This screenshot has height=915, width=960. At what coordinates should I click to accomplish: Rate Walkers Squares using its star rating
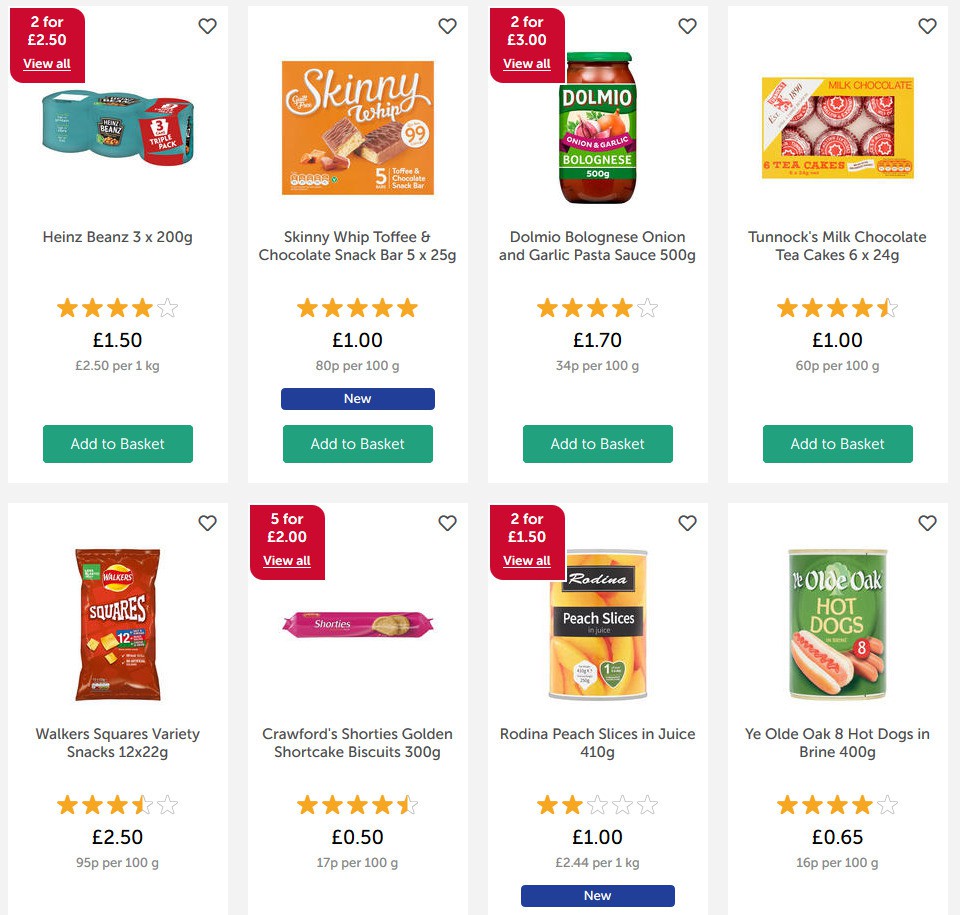(117, 804)
